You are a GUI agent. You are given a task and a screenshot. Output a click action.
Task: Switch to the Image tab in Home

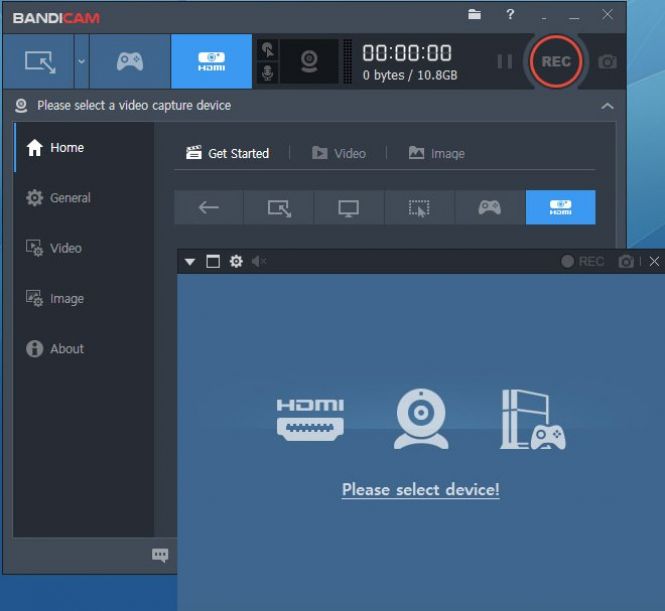coord(436,153)
